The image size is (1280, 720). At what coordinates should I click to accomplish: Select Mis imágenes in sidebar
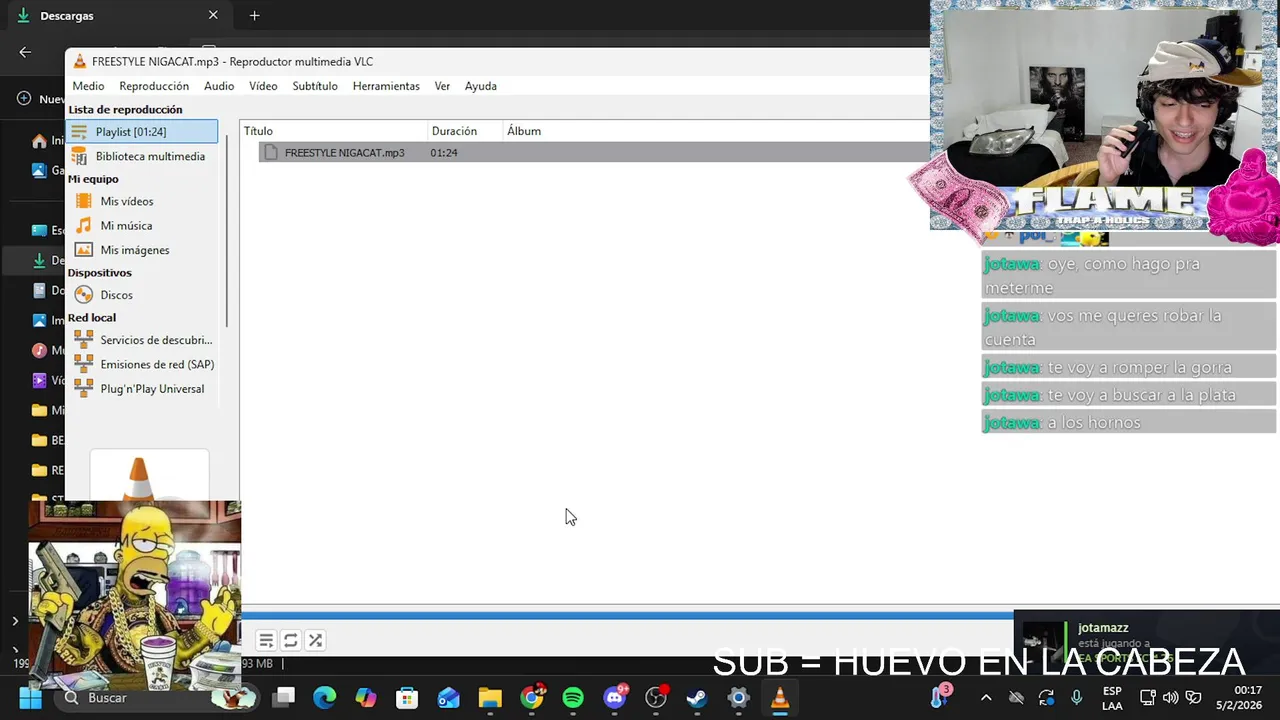[142, 250]
